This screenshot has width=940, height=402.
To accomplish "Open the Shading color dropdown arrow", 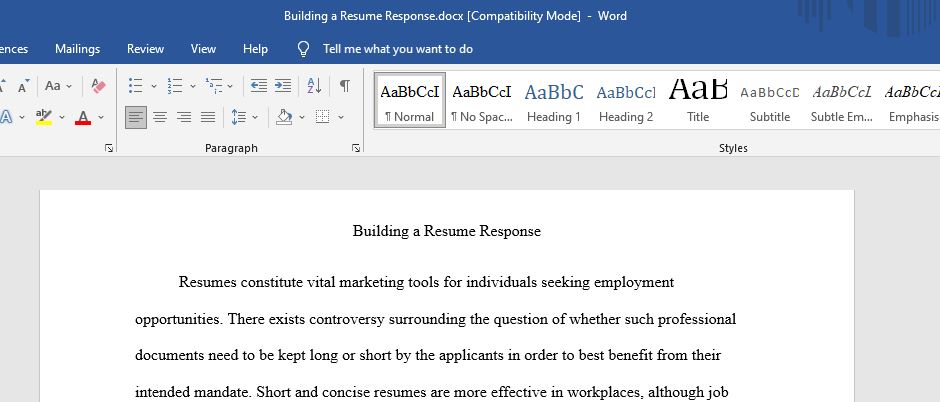I will pyautogui.click(x=302, y=117).
